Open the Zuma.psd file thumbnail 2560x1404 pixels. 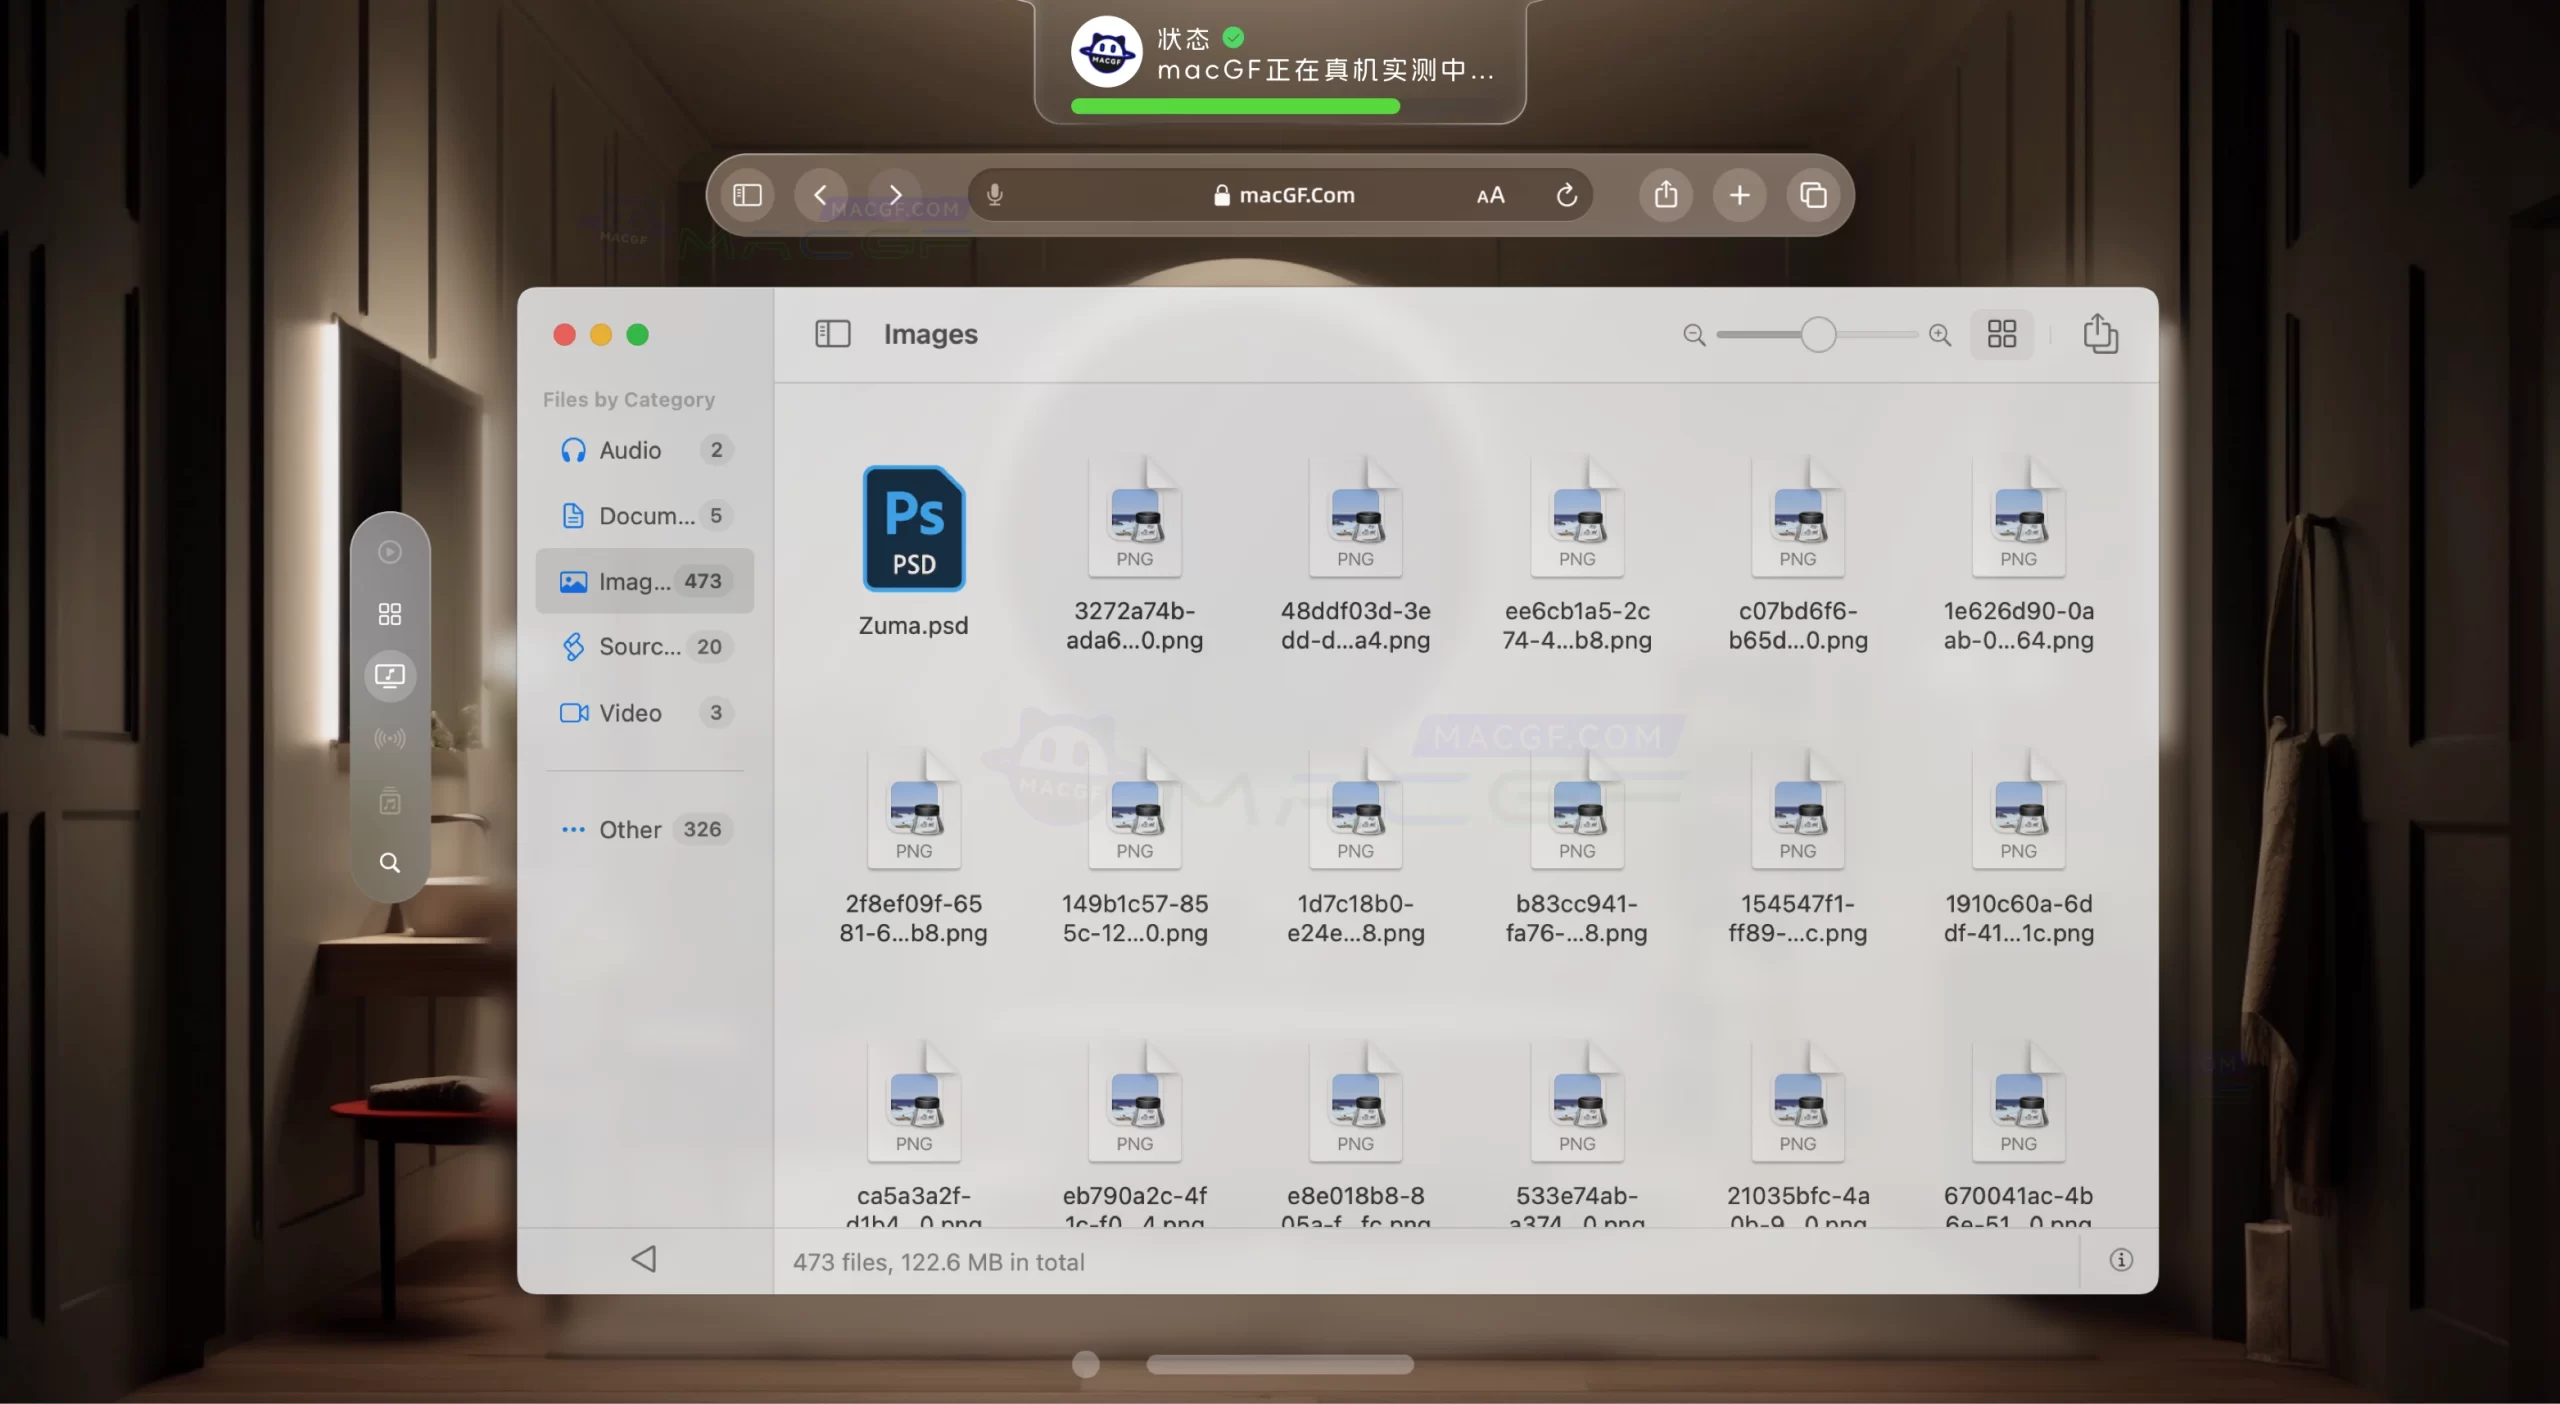tap(913, 529)
